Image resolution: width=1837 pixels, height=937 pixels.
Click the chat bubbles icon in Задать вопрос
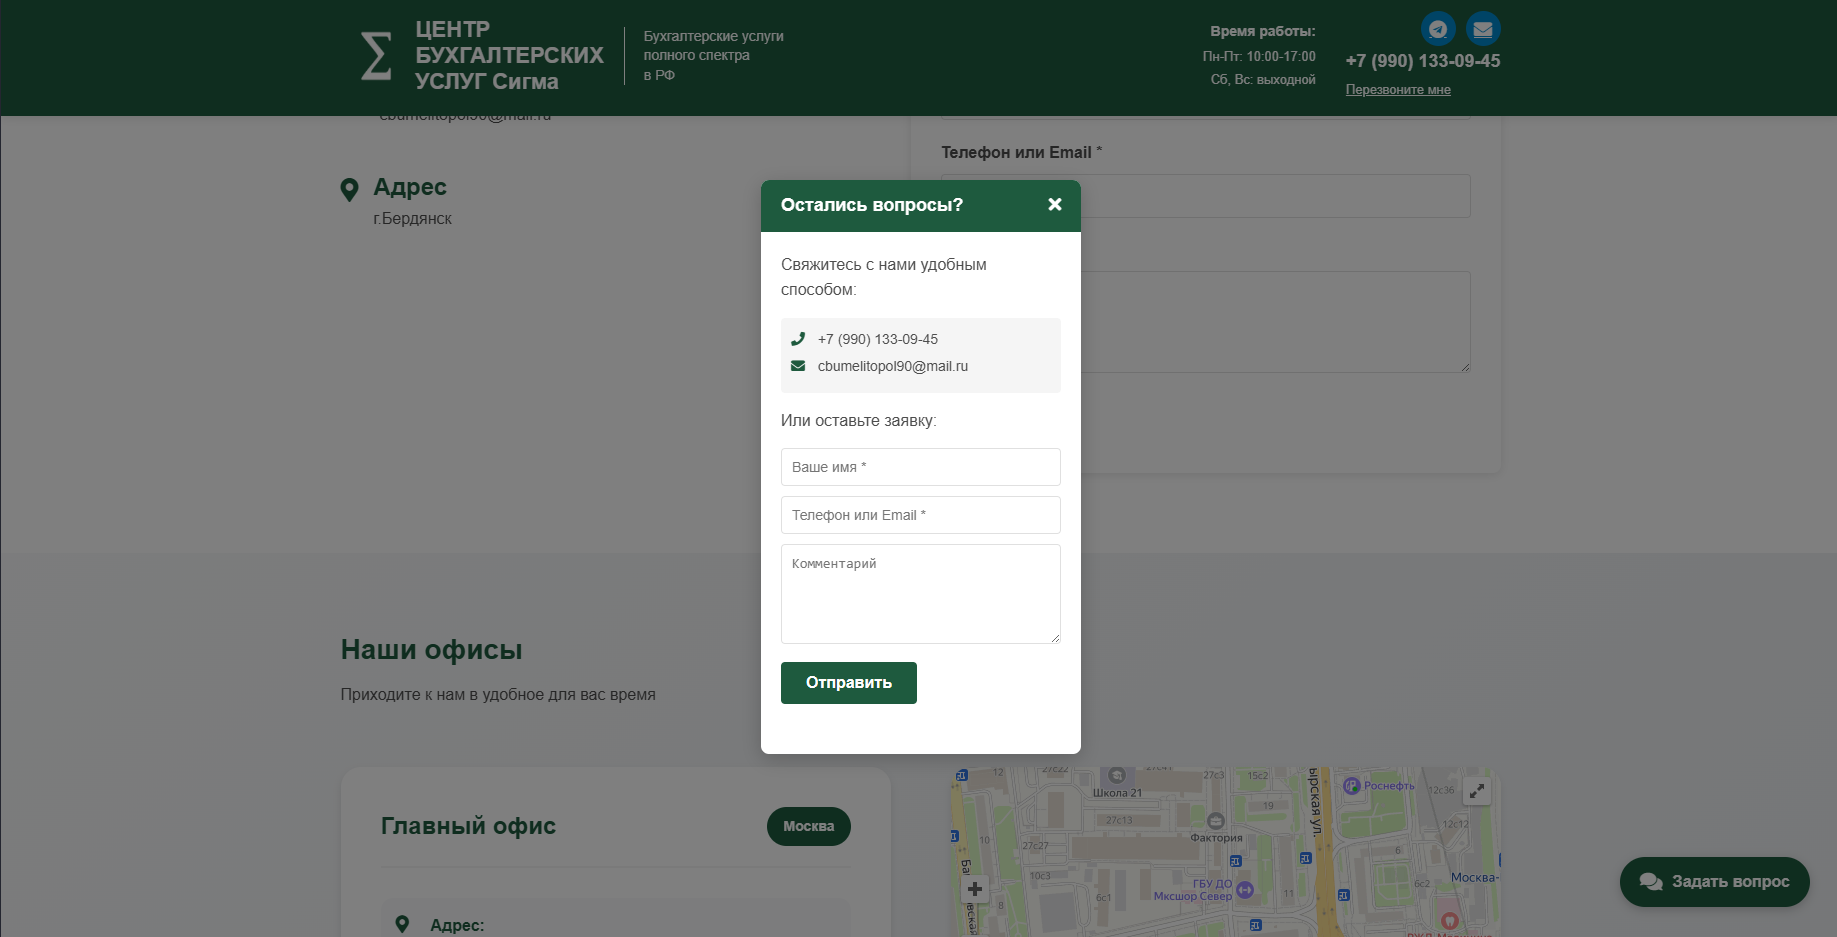[x=1651, y=882]
